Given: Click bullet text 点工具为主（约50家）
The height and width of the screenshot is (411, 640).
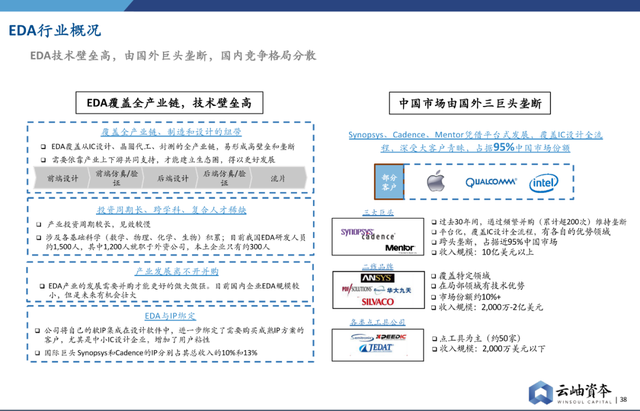Looking at the screenshot, I should tap(480, 338).
